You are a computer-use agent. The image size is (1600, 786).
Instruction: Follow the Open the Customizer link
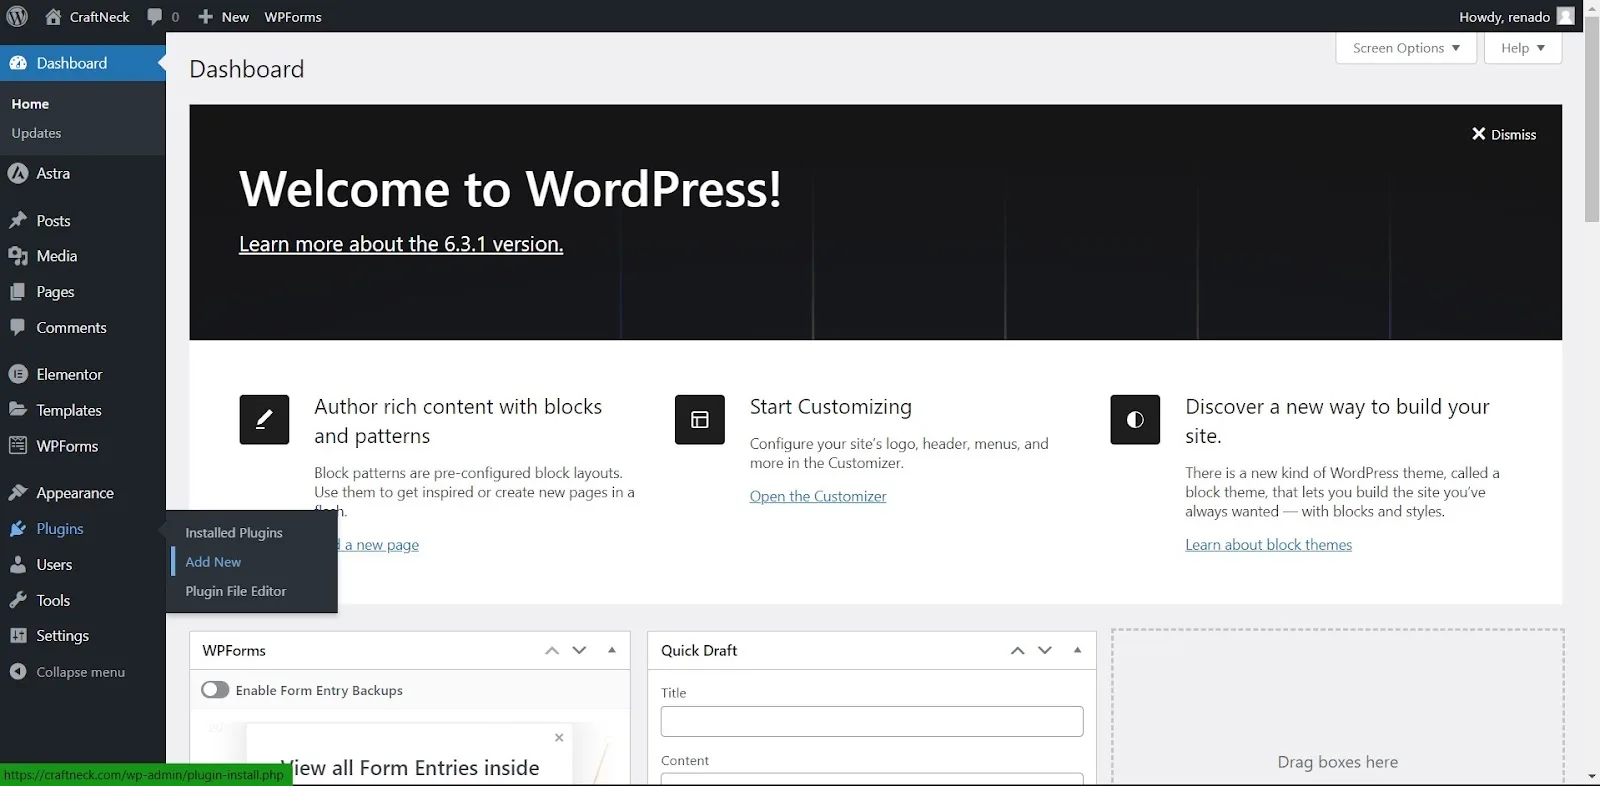click(x=818, y=496)
